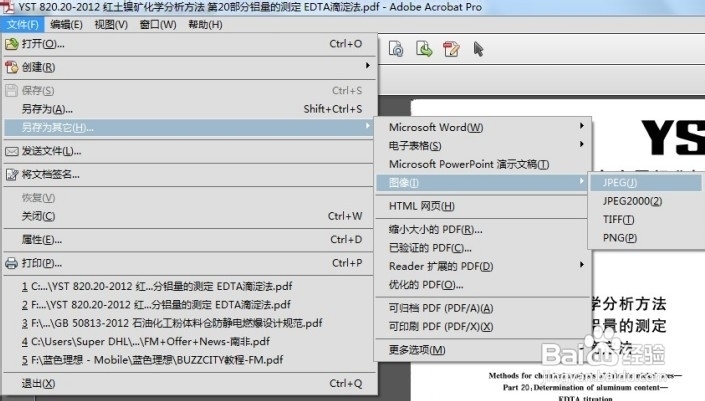Screen dimensions: 705x401
Task: Expand 另存为其它 submenu arrow
Action: pos(368,126)
